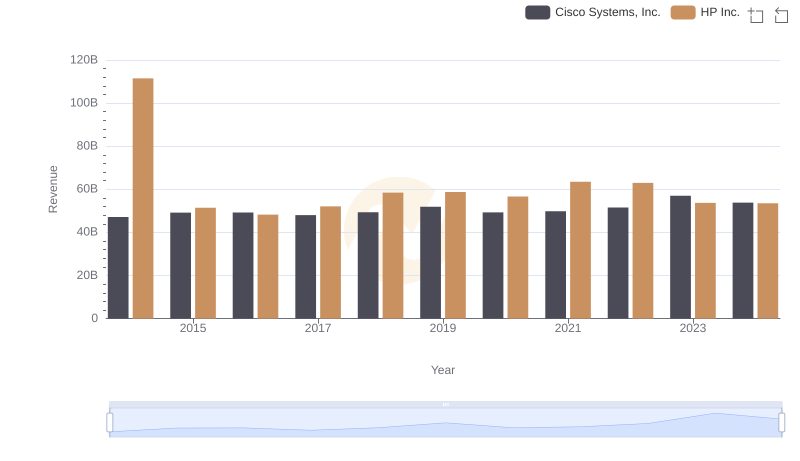This screenshot has width=800, height=461.
Task: Click the HP Inc. bar for 2022
Action: point(643,251)
